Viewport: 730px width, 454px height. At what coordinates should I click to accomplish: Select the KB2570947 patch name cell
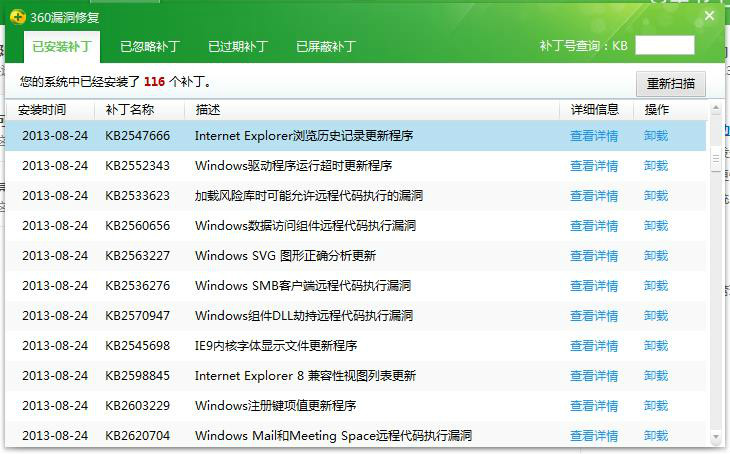pos(137,316)
